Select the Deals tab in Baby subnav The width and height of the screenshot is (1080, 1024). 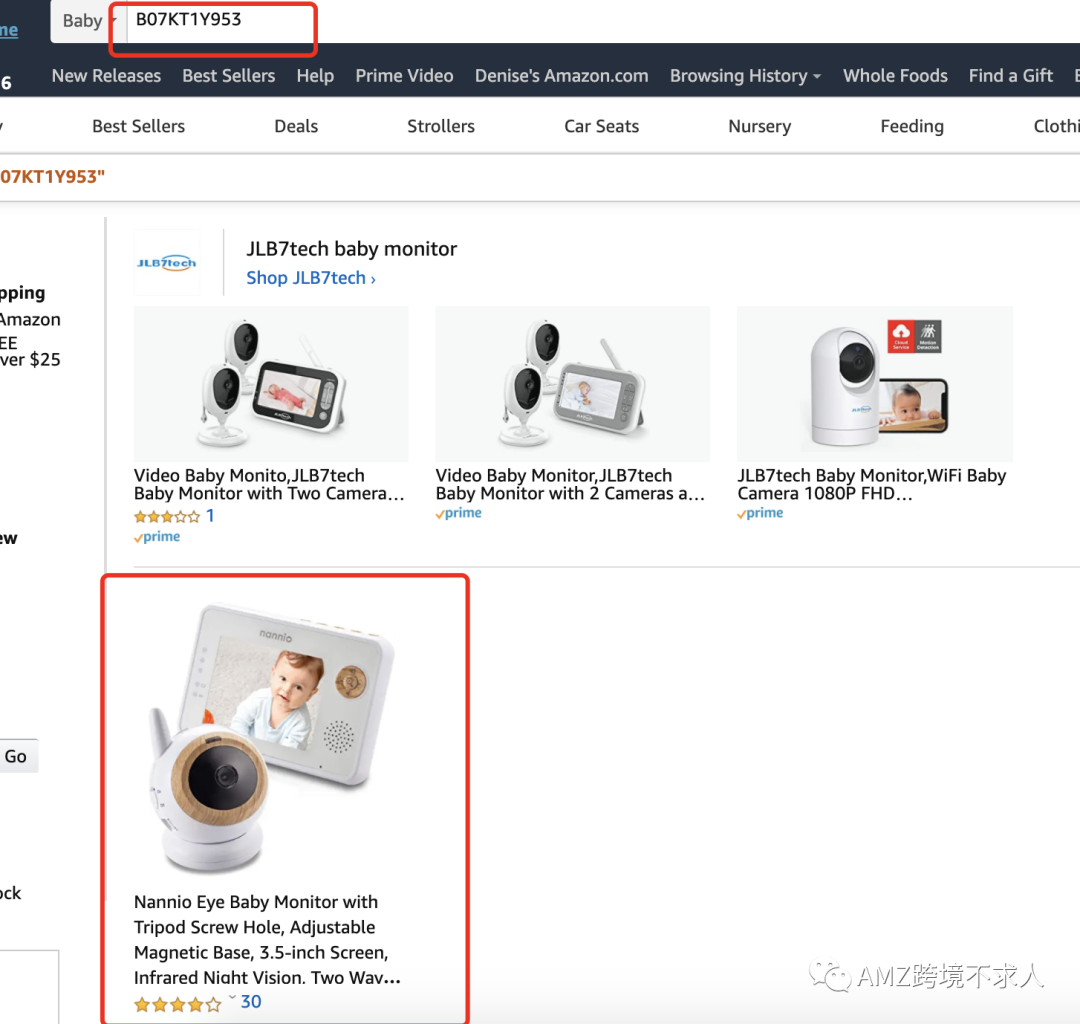point(296,126)
